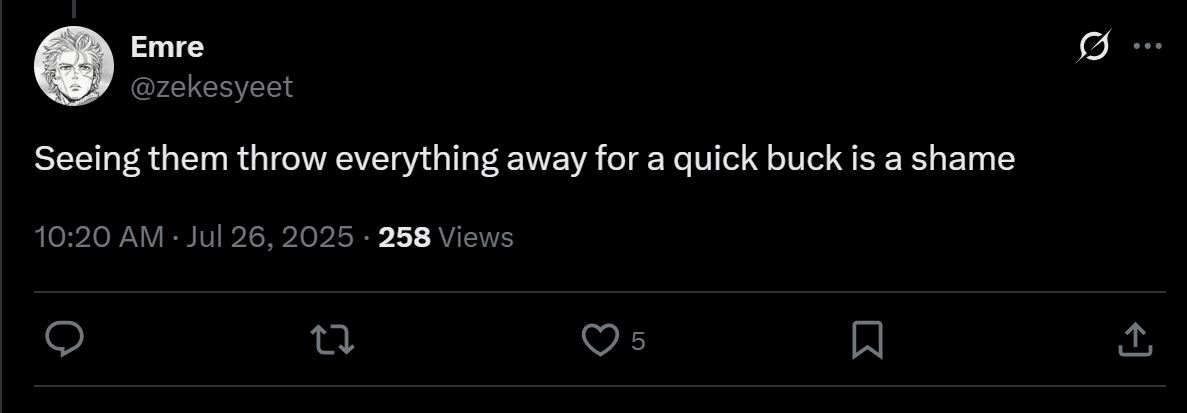The height and width of the screenshot is (413, 1187).
Task: Click the tweet text about a quick buck
Action: [x=524, y=159]
